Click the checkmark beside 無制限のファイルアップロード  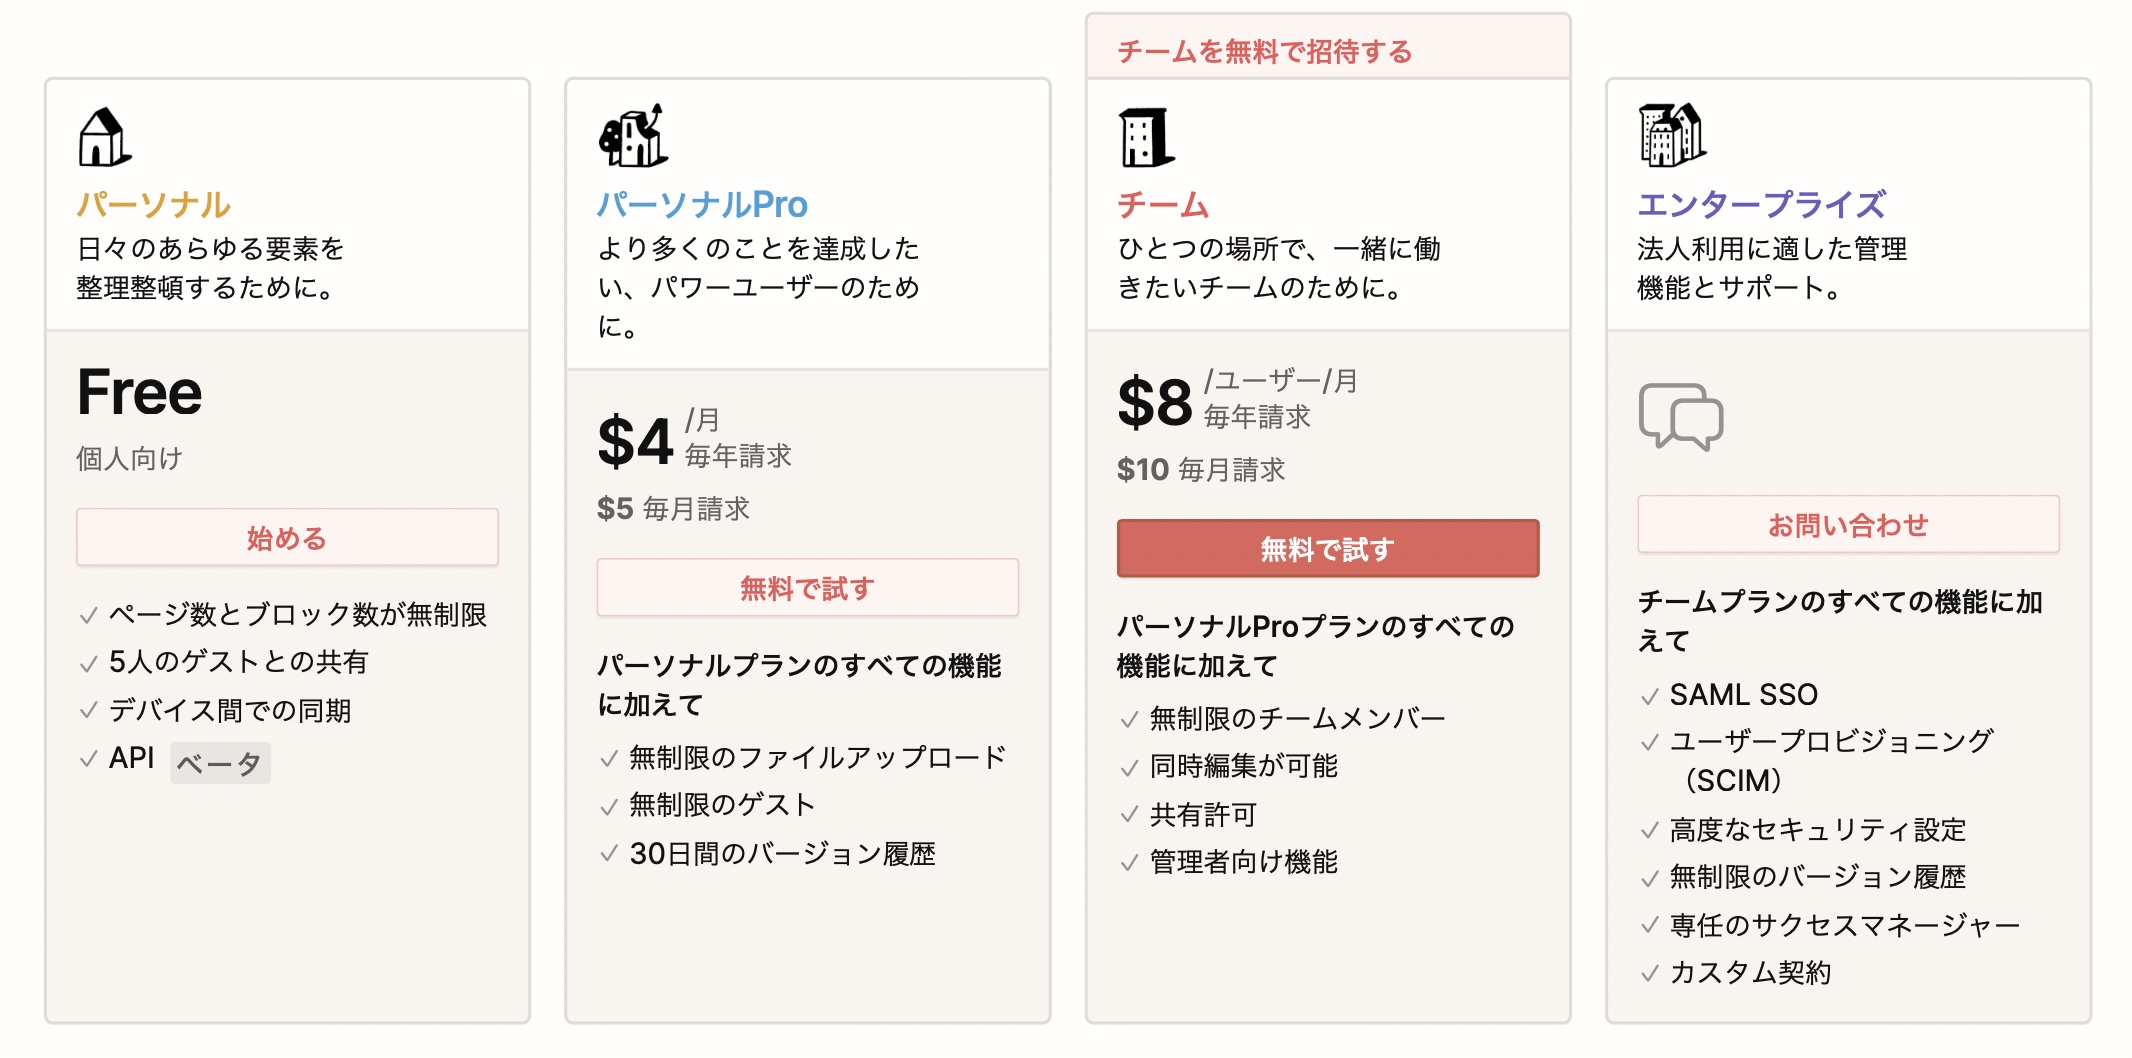pos(608,760)
